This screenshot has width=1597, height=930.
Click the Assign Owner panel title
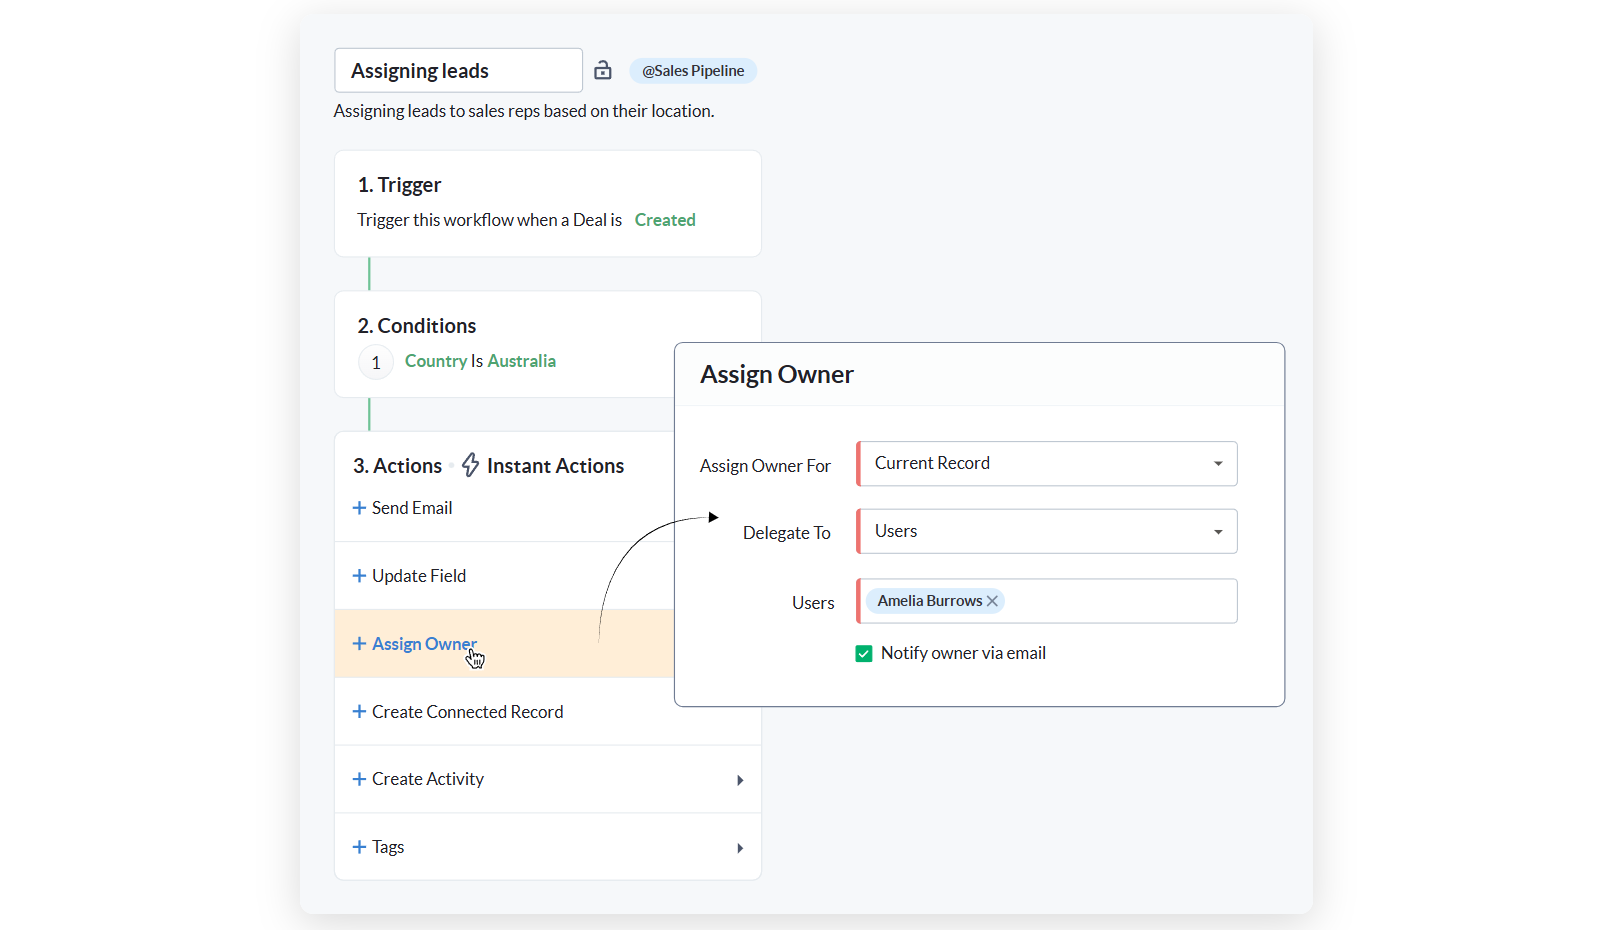click(x=777, y=375)
